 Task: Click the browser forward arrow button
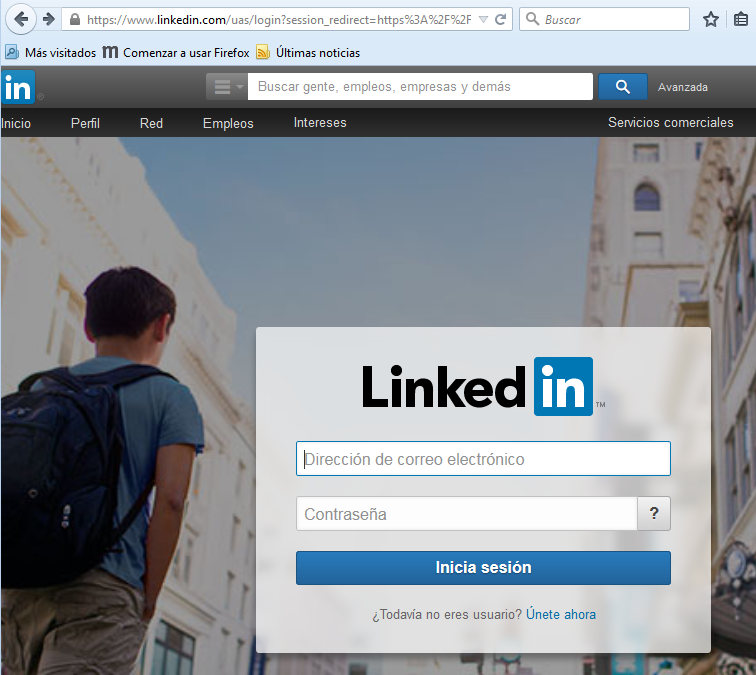click(x=47, y=19)
